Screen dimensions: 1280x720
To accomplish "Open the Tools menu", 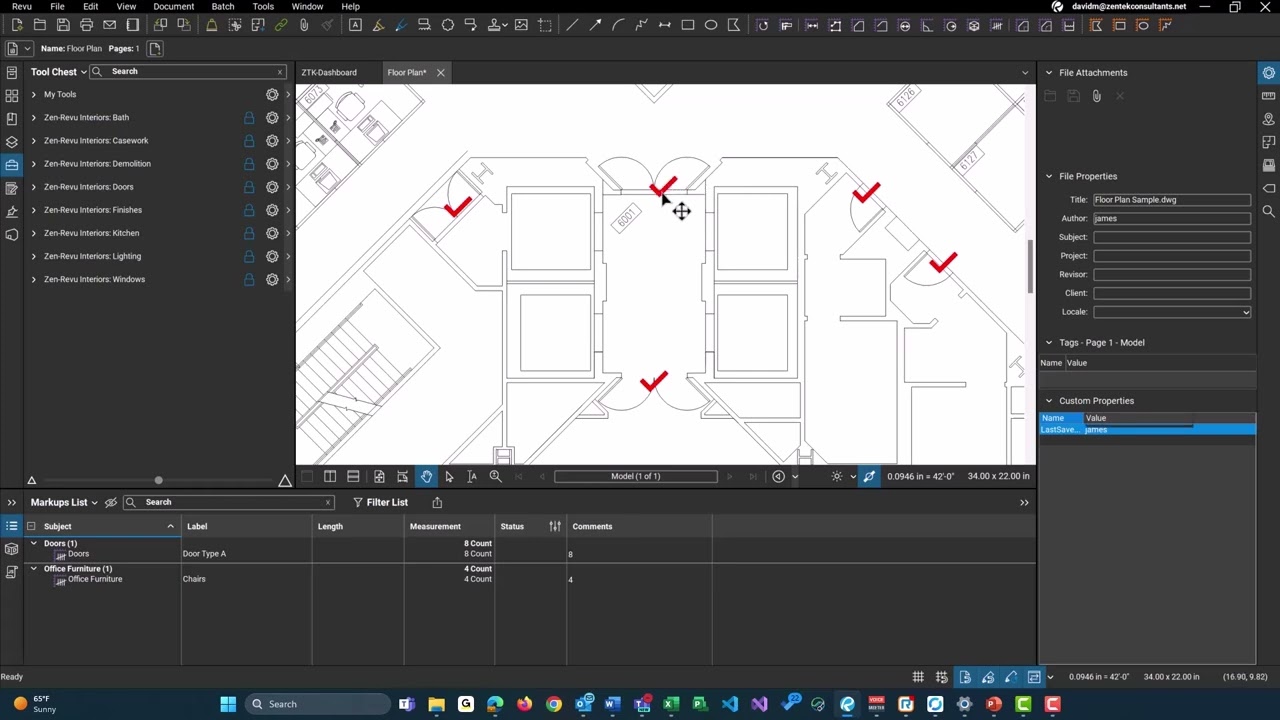I will click(263, 6).
